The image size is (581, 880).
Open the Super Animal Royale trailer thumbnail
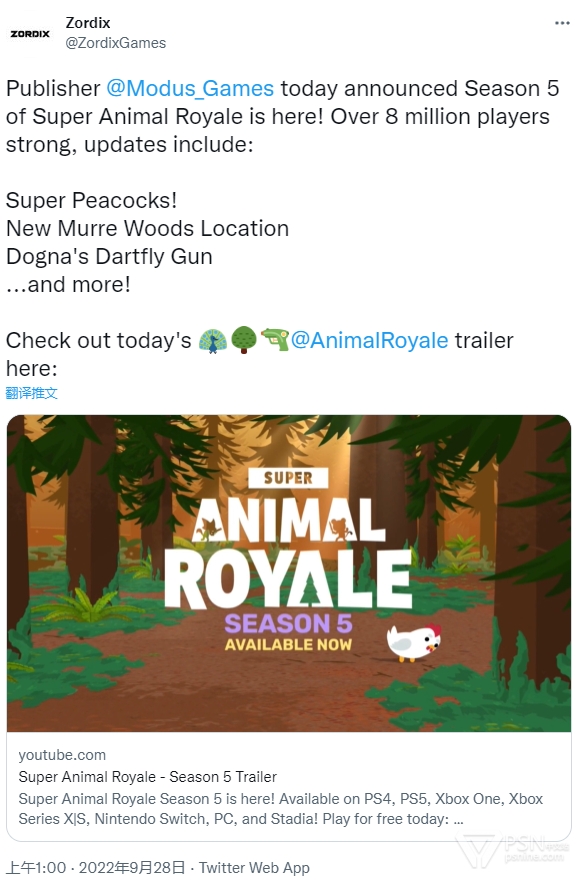[289, 573]
